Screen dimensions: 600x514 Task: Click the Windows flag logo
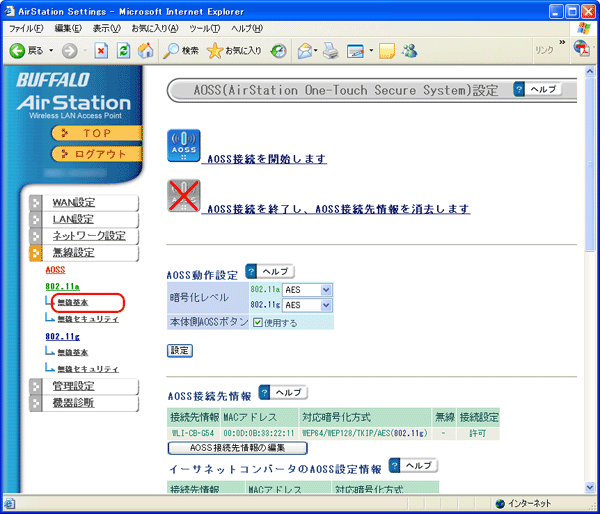[584, 28]
